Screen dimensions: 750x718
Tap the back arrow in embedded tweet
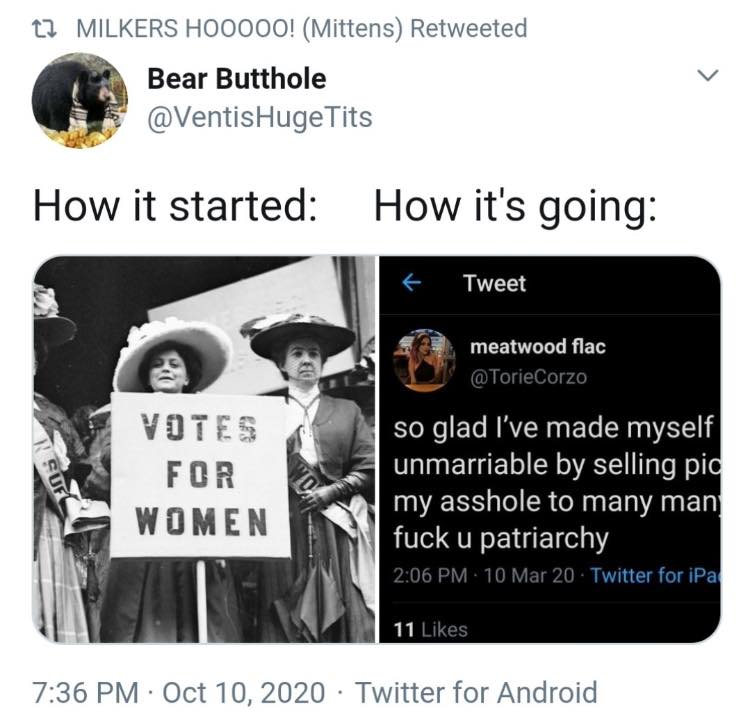coord(411,283)
